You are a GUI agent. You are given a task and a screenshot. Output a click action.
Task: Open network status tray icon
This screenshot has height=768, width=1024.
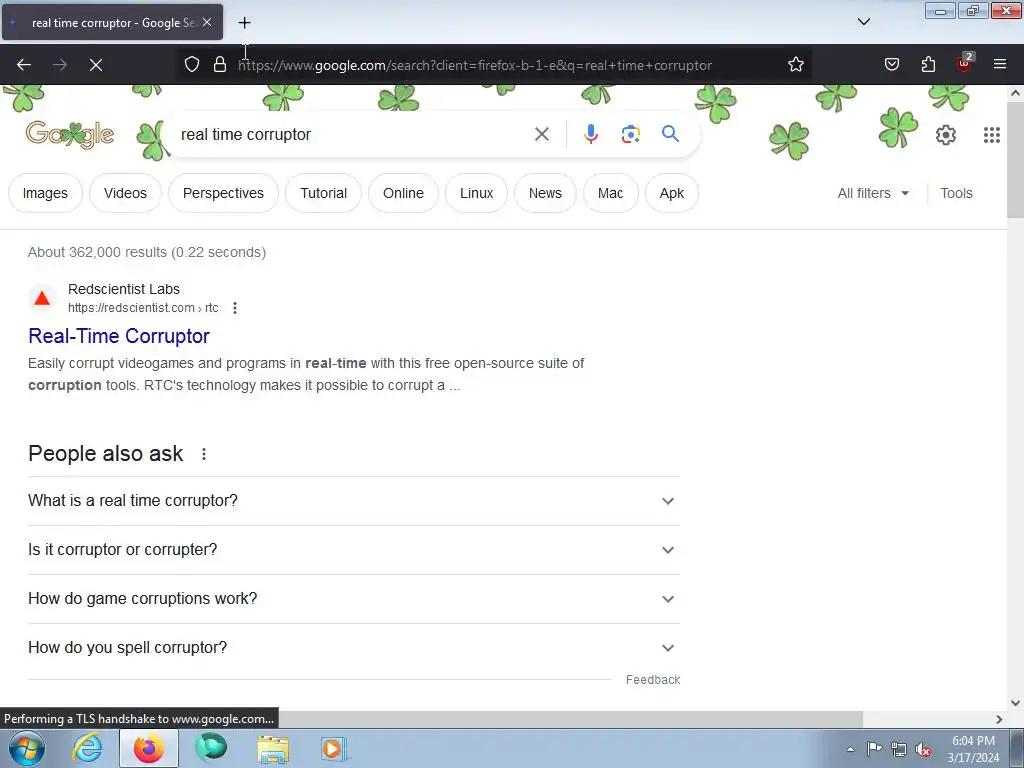pyautogui.click(x=899, y=749)
